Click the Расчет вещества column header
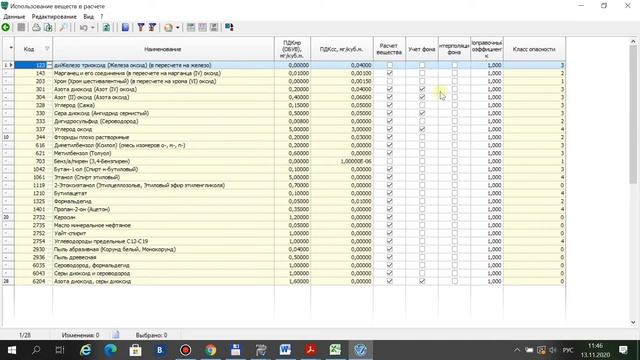 point(389,49)
